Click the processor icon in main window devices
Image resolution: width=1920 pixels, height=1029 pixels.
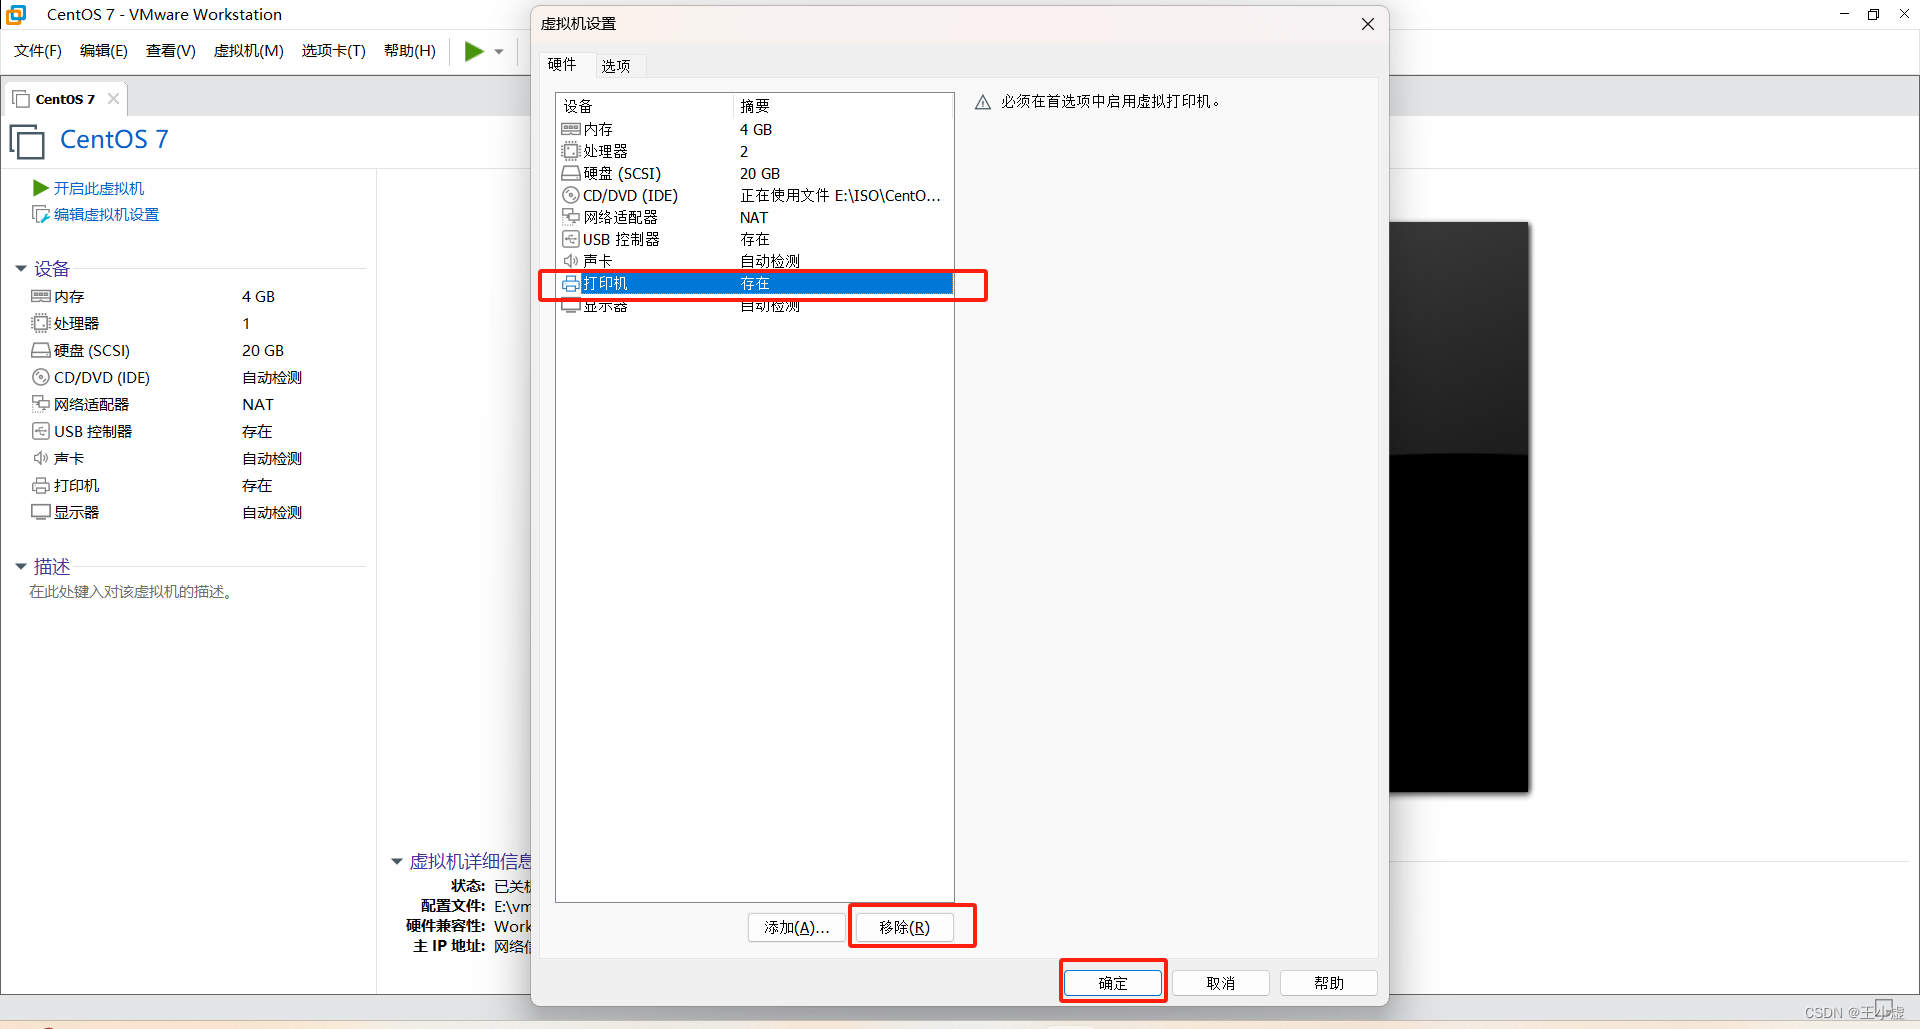(x=41, y=323)
